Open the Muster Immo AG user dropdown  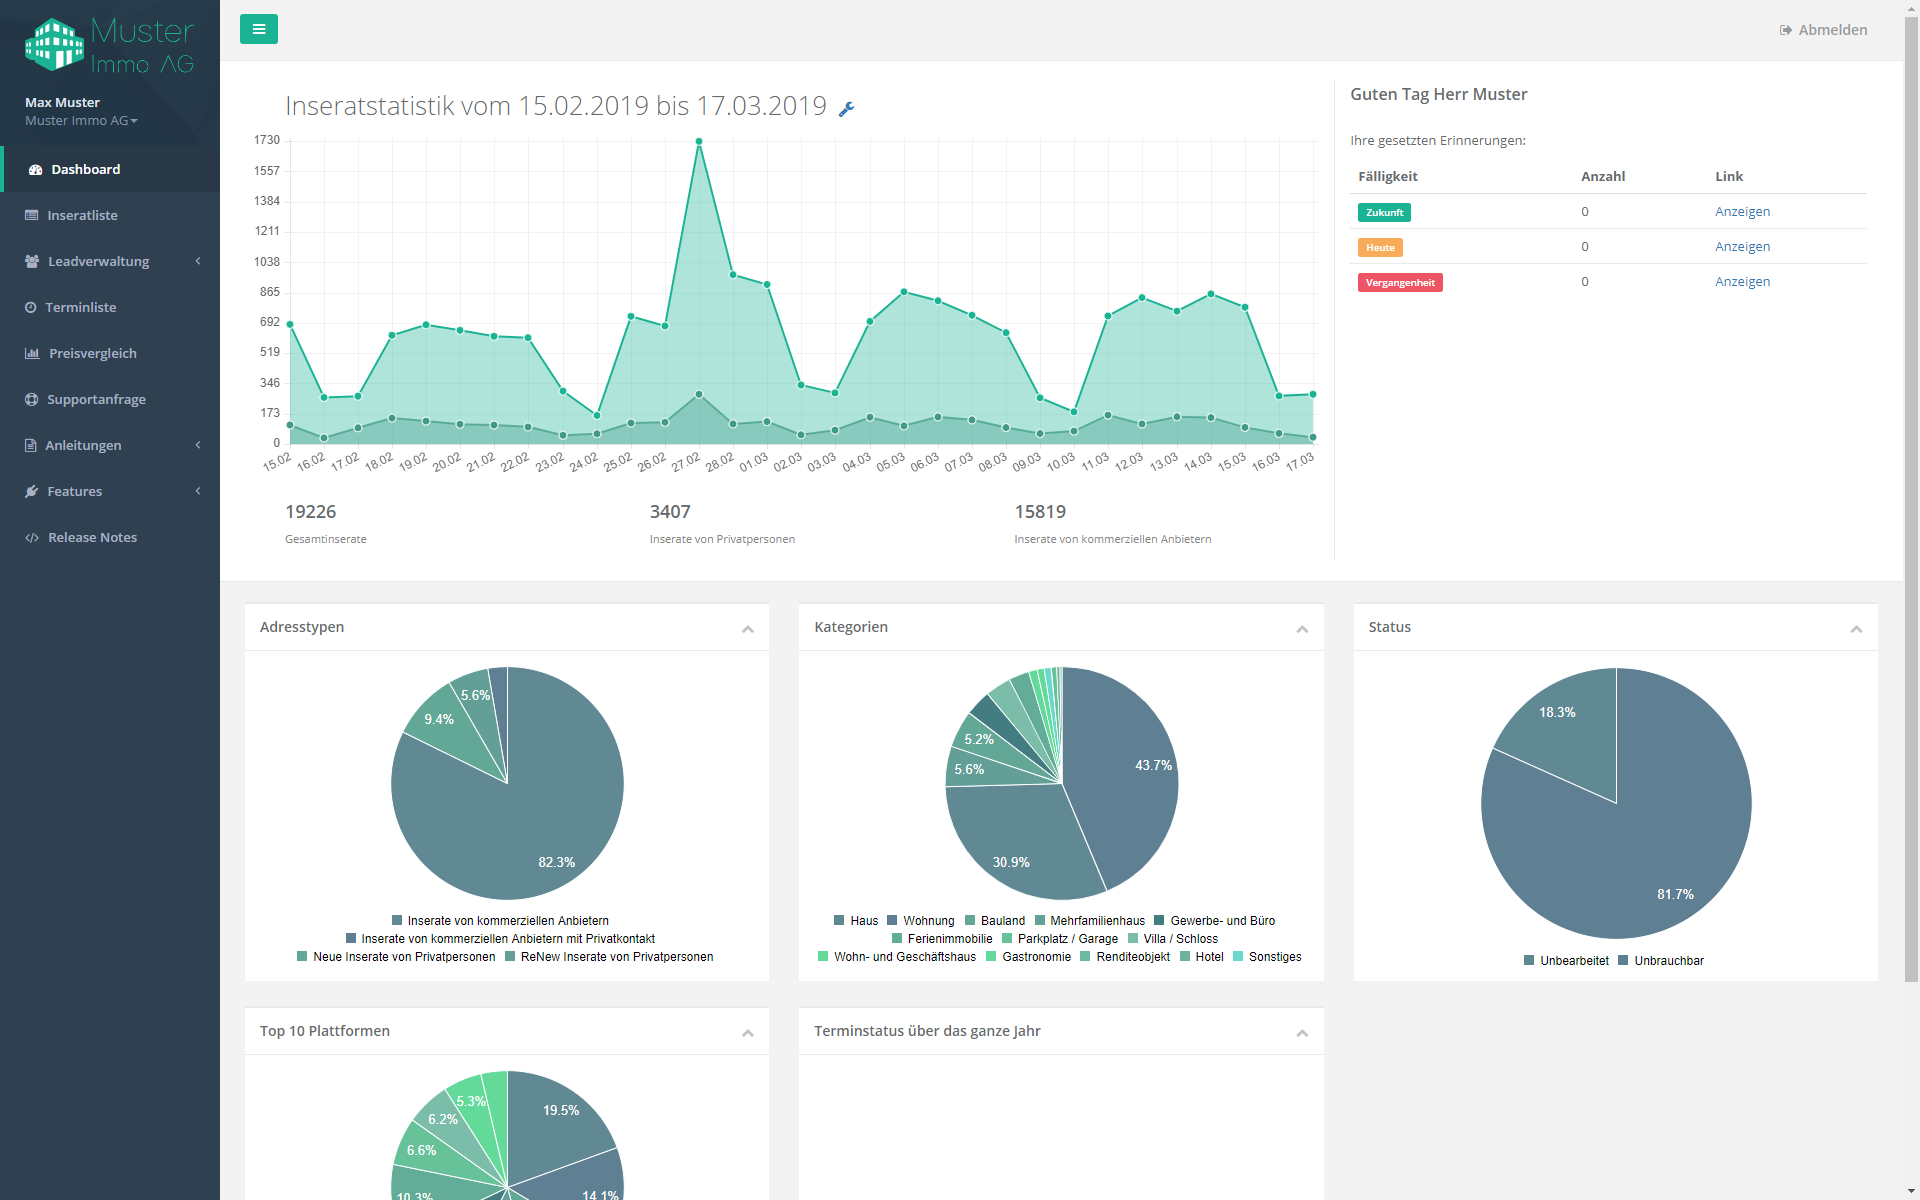coord(81,121)
